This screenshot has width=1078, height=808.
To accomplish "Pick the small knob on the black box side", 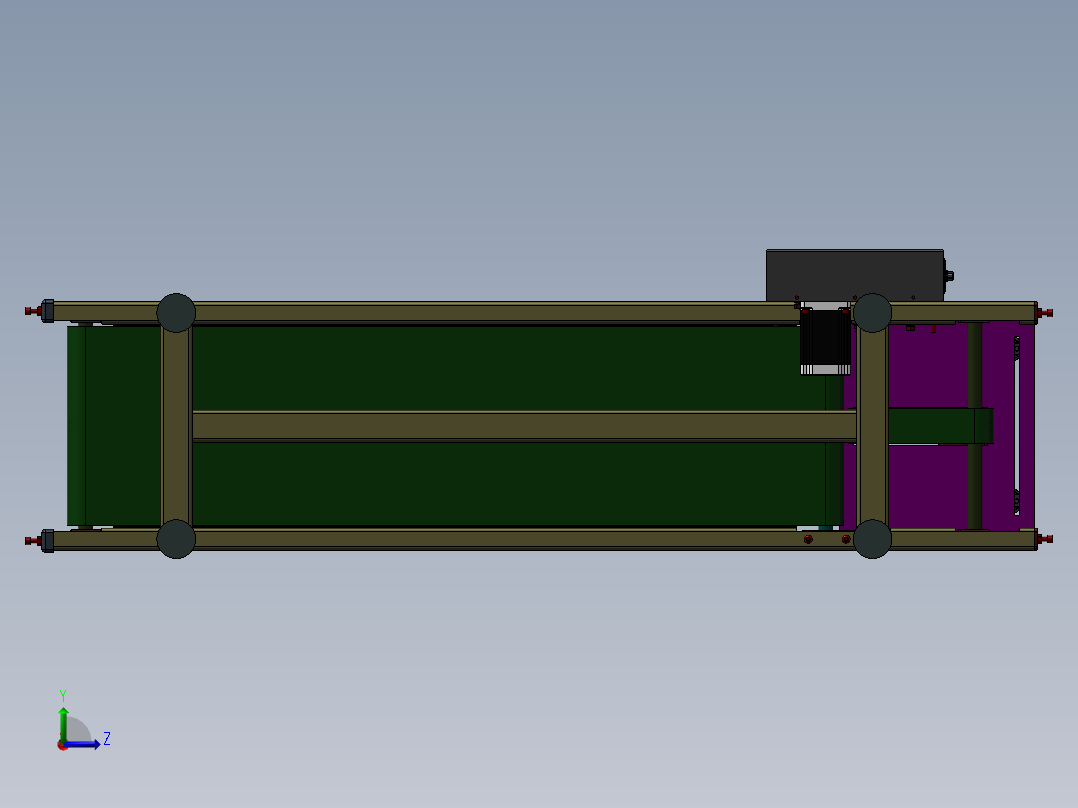I will click(x=949, y=276).
